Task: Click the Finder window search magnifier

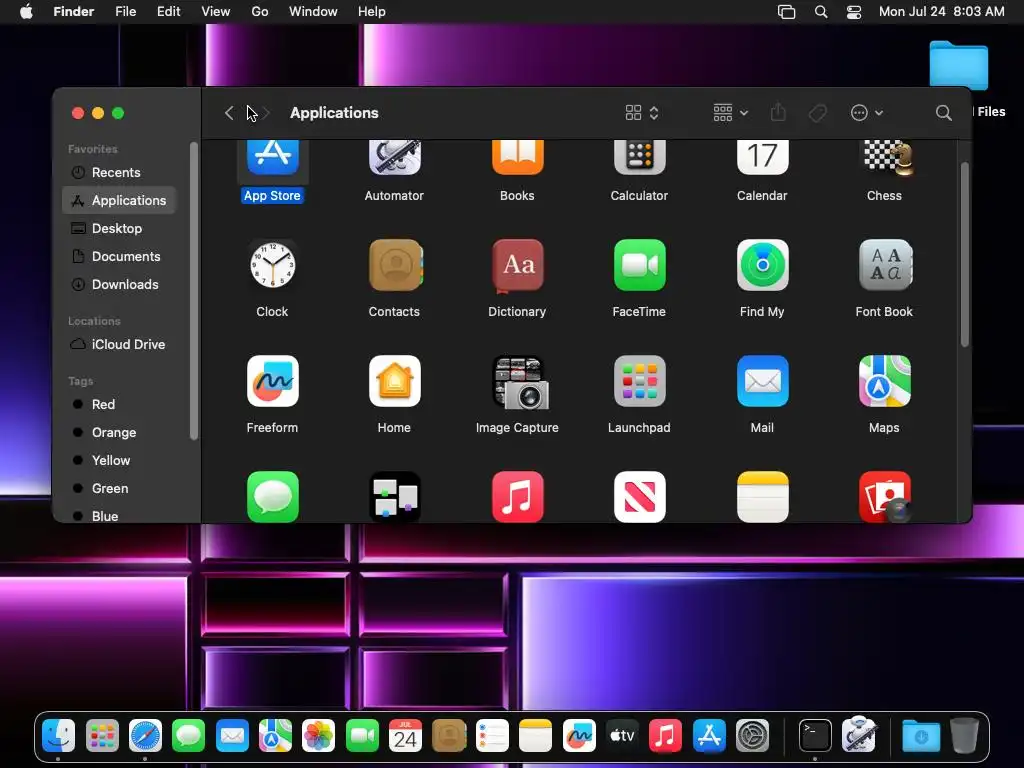Action: click(x=943, y=113)
